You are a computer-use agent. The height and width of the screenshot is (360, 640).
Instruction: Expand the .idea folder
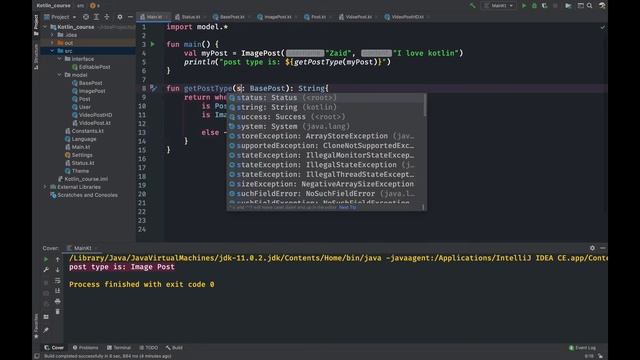coord(52,35)
